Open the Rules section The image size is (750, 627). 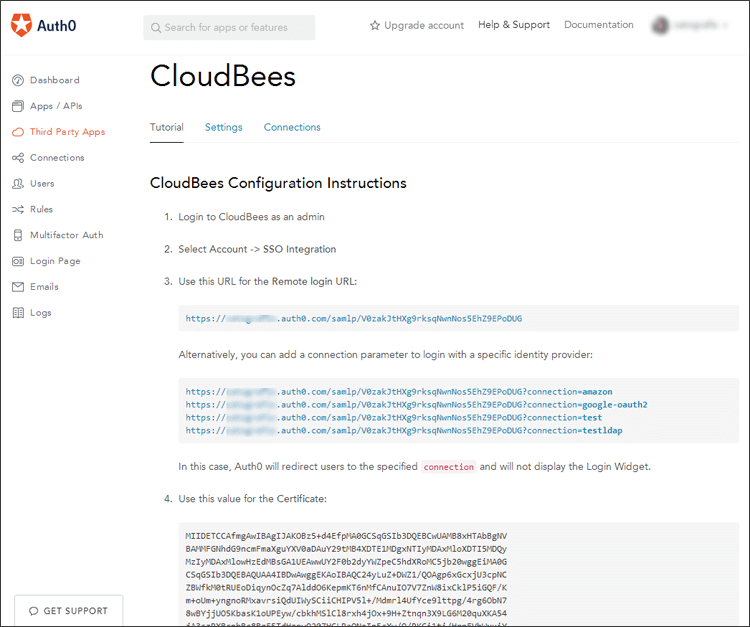coord(41,209)
